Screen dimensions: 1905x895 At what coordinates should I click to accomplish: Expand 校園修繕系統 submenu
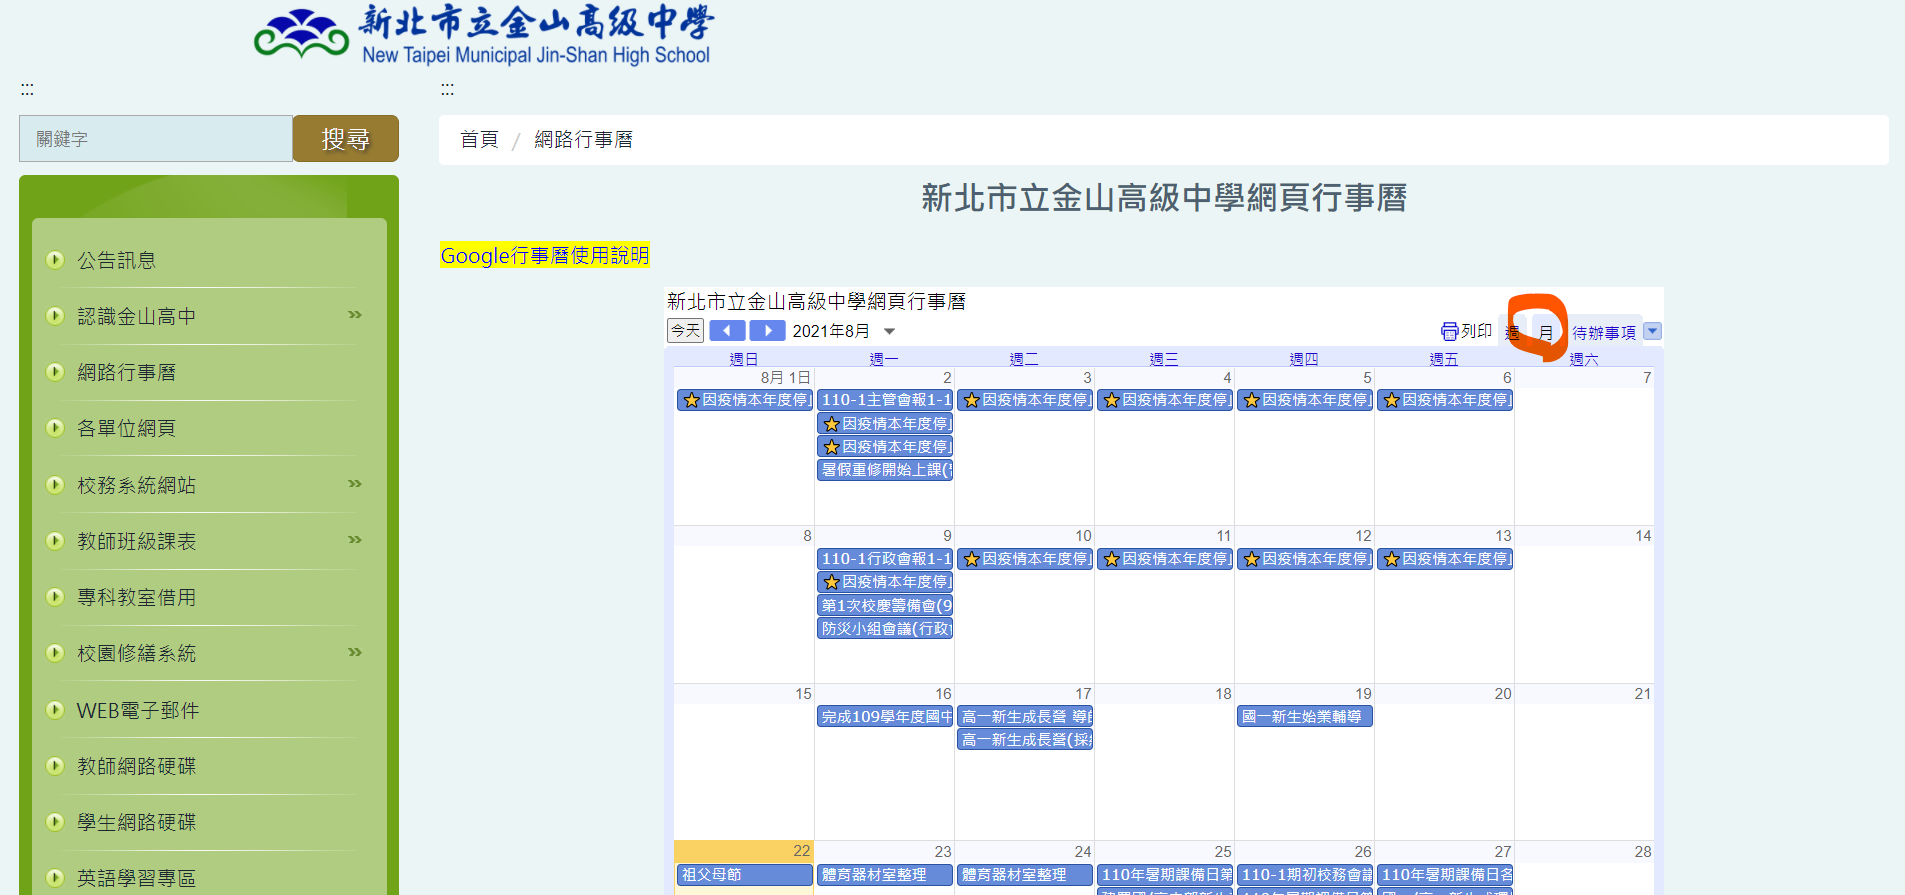355,652
